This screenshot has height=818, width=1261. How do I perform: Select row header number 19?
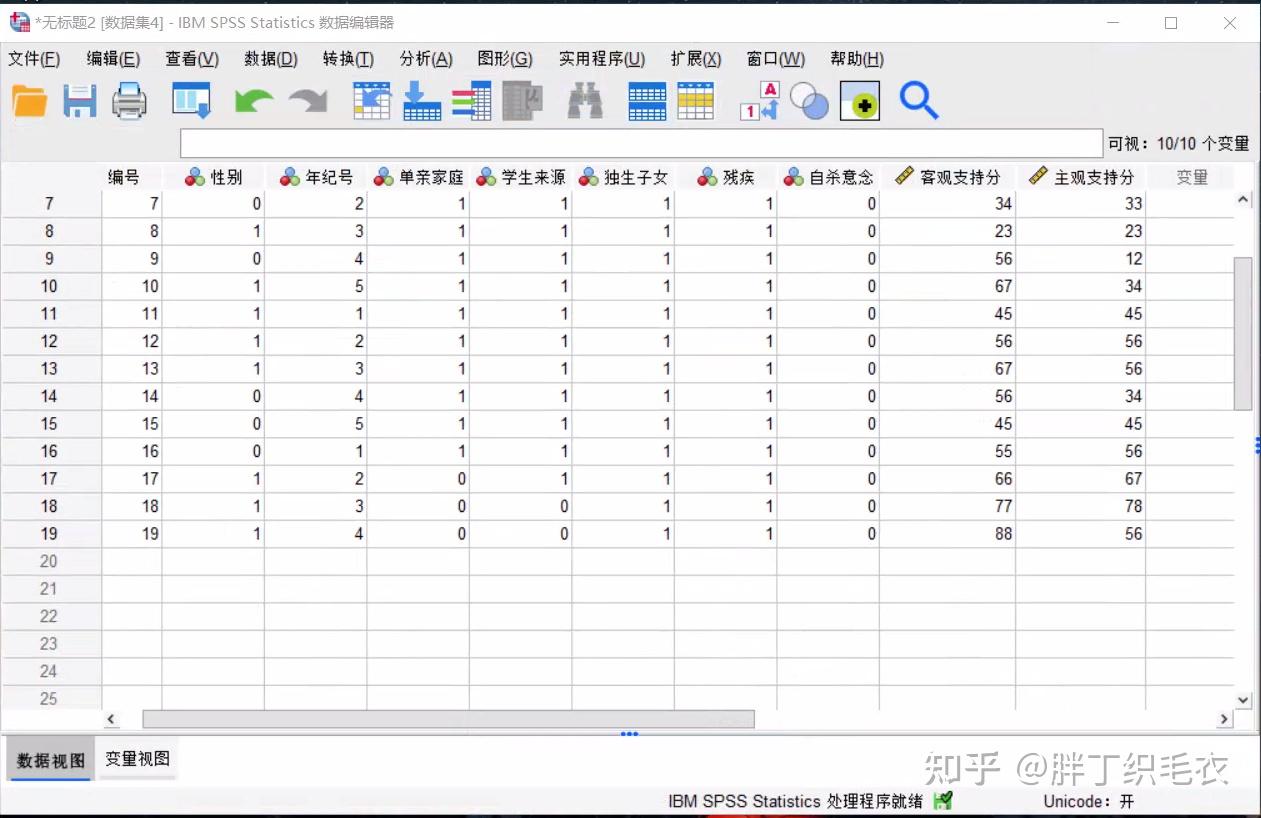(x=50, y=534)
